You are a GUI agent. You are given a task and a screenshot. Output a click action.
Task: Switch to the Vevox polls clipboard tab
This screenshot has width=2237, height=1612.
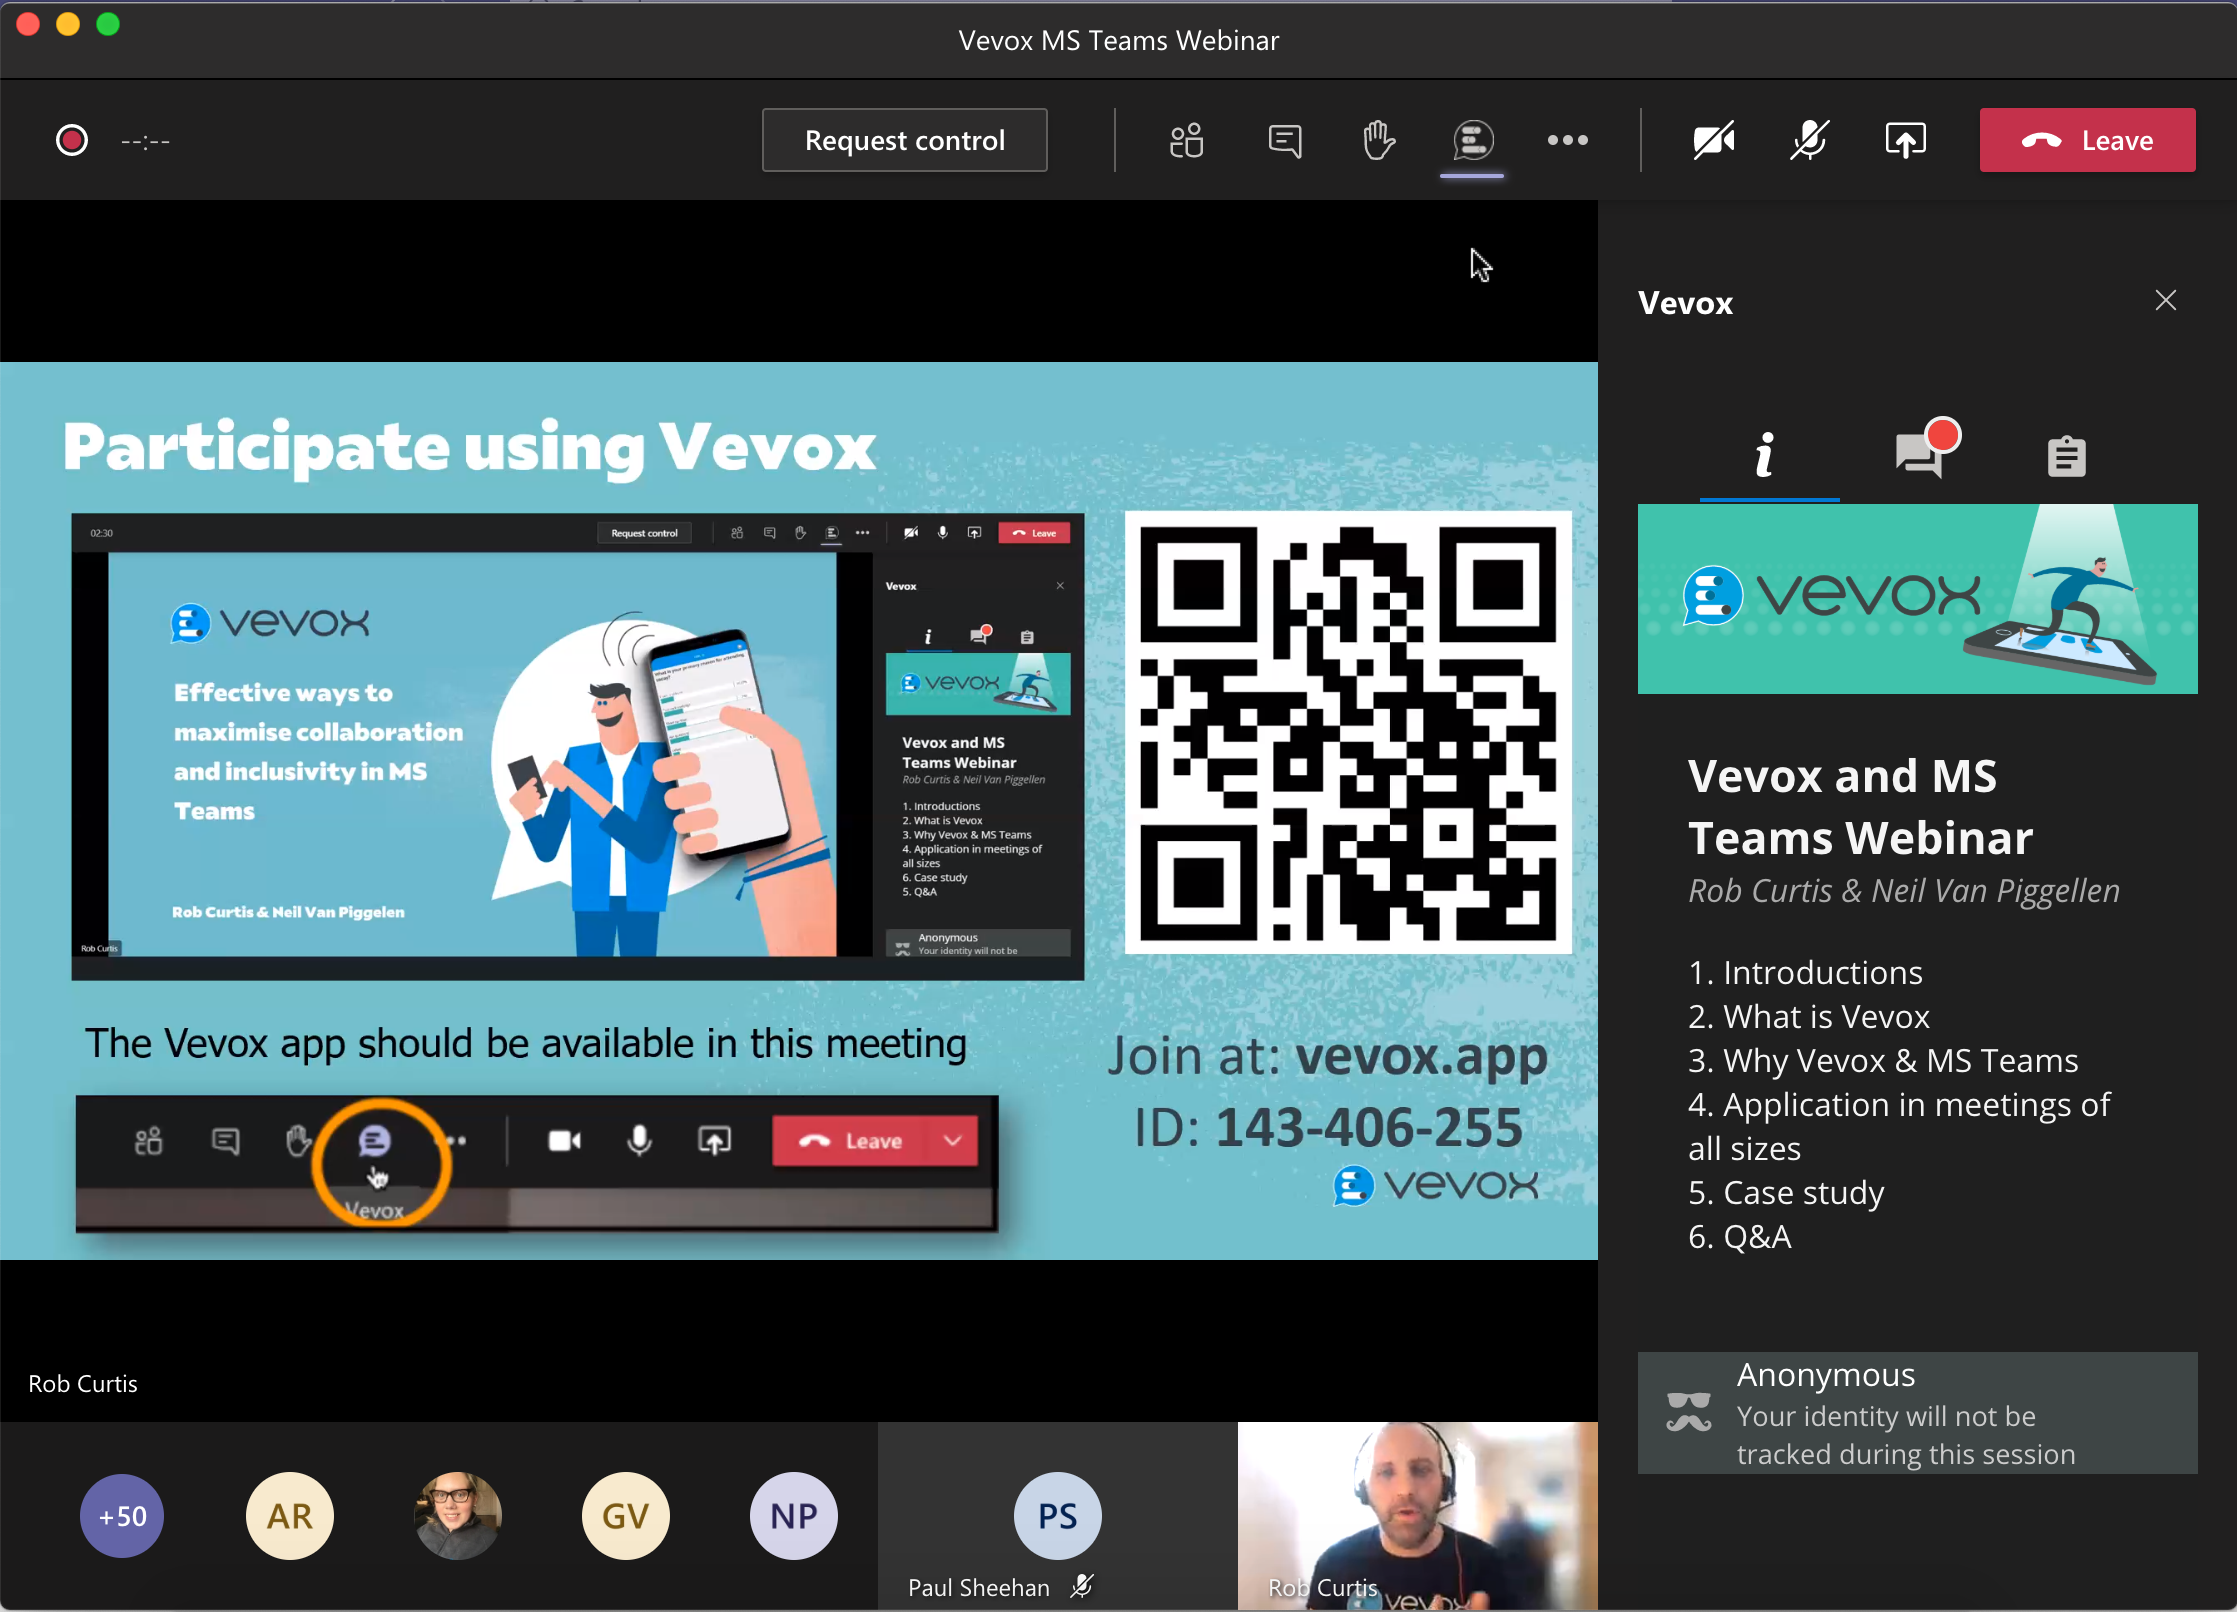[x=2066, y=456]
